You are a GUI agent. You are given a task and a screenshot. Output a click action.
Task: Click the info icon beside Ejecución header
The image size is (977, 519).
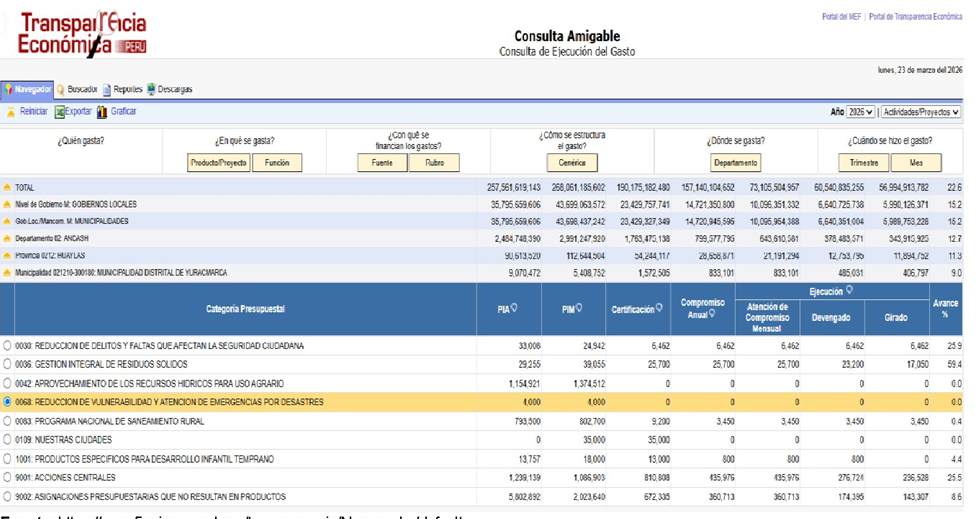pyautogui.click(x=849, y=290)
